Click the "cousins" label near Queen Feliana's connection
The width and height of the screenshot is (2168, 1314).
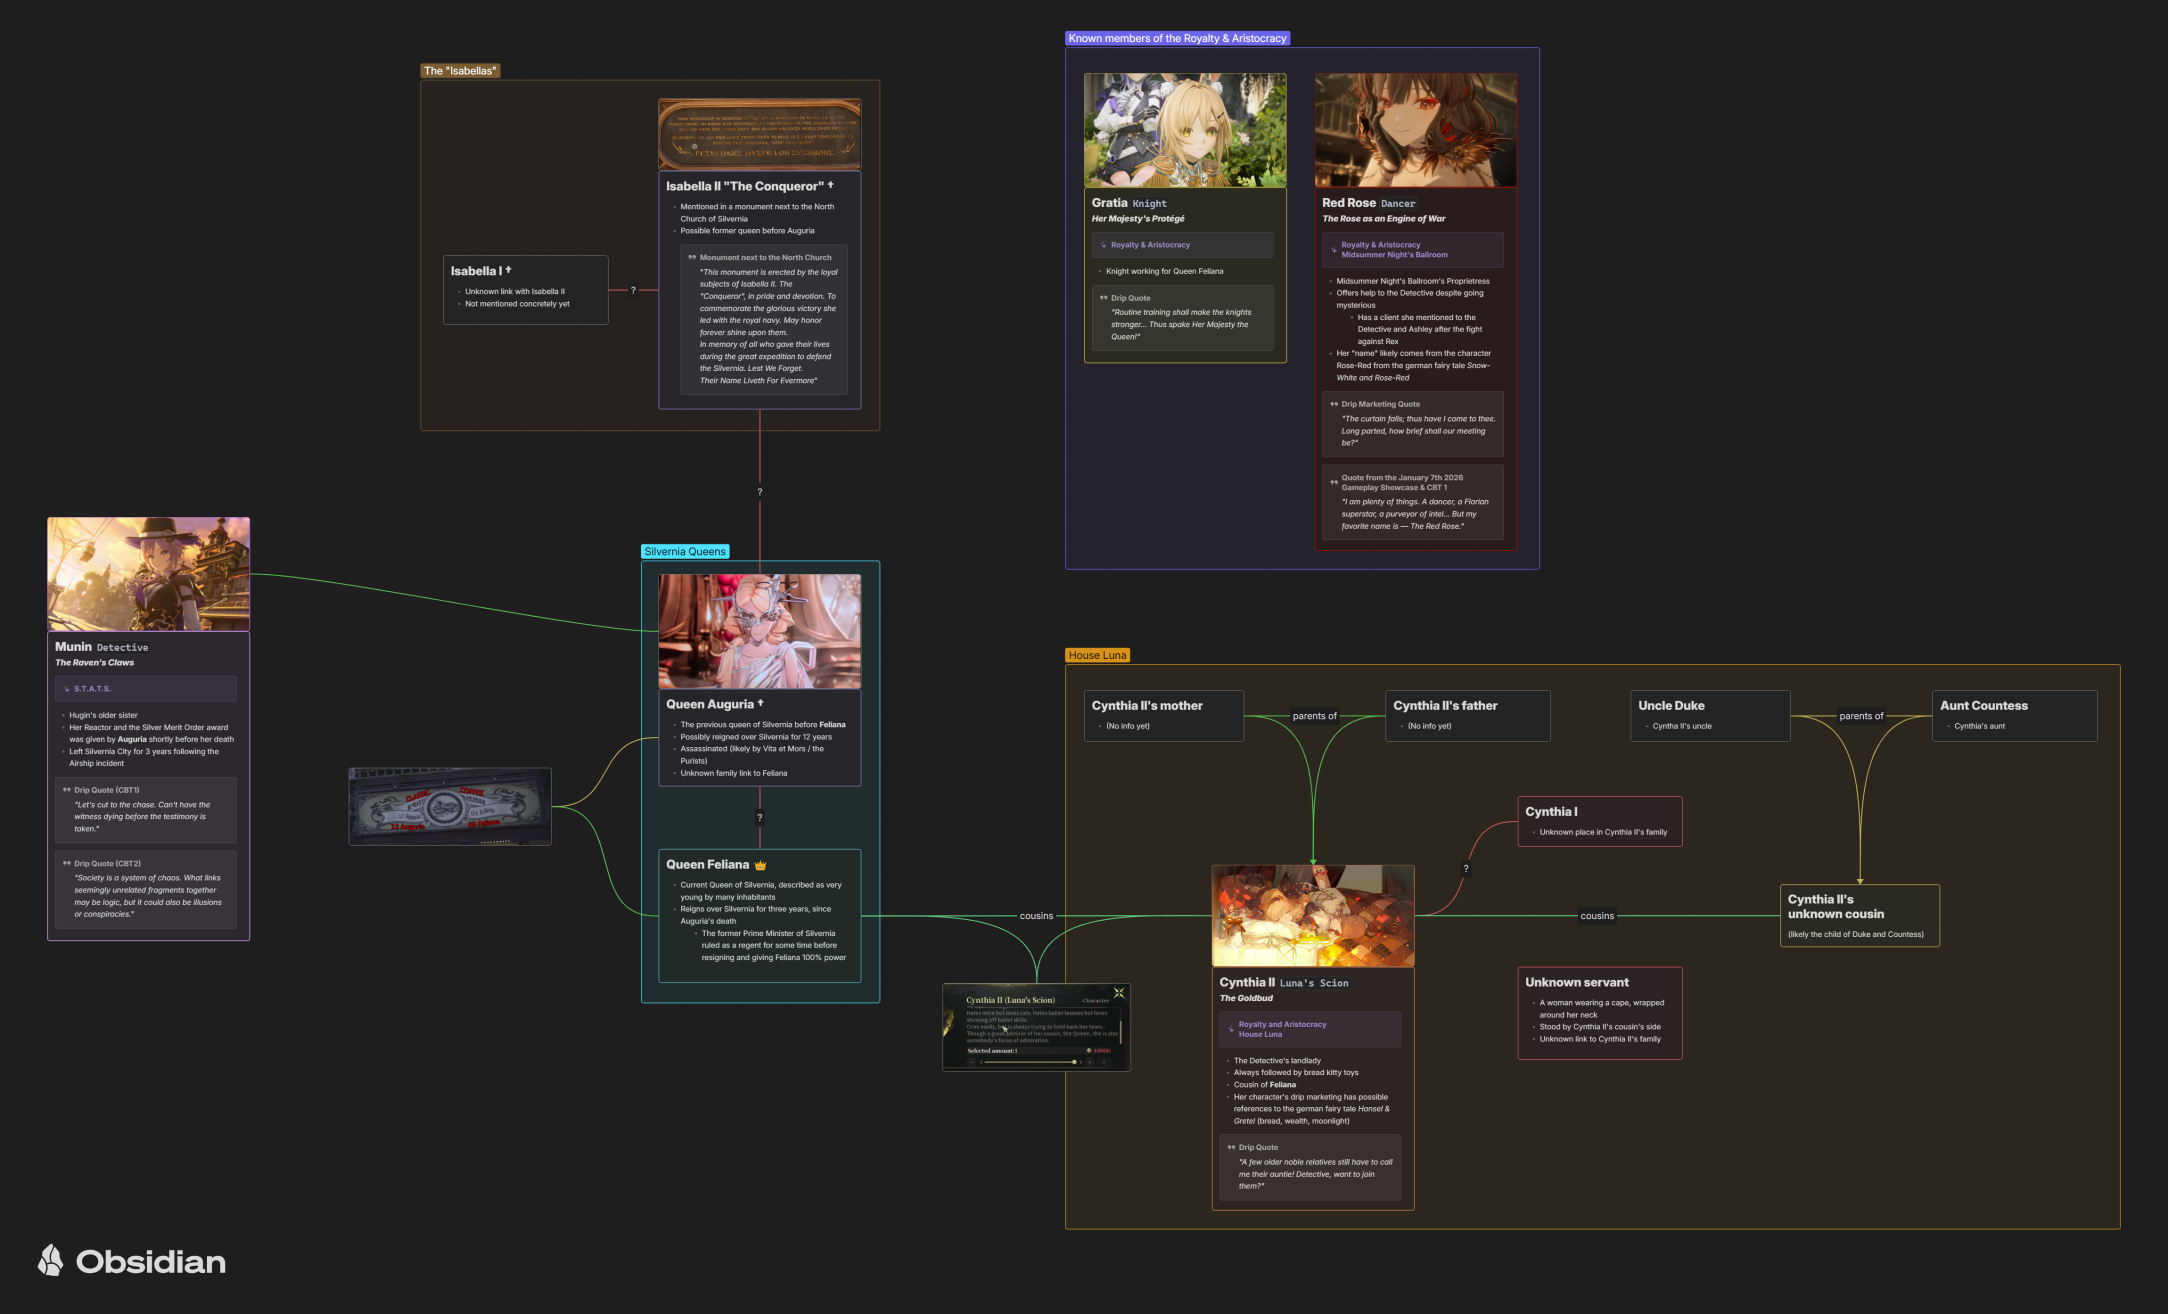[1036, 916]
